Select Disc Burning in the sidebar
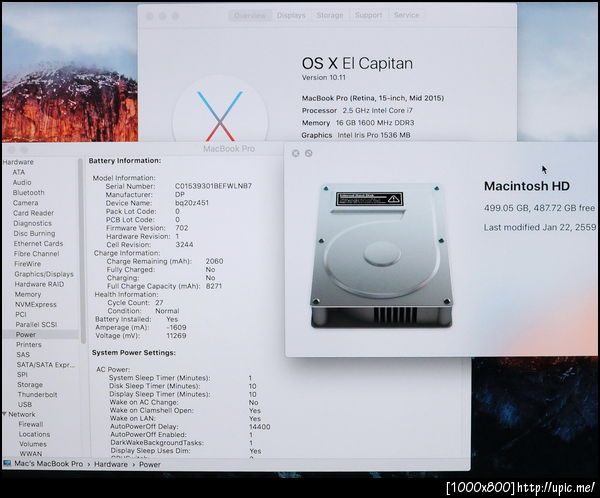Viewport: 600px width, 498px height. [x=34, y=233]
